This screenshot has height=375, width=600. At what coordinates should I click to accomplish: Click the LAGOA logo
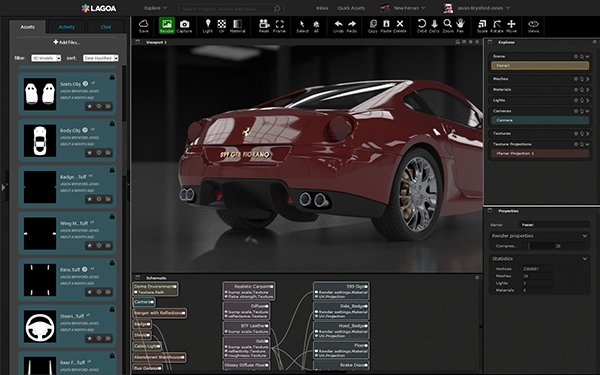[x=99, y=8]
